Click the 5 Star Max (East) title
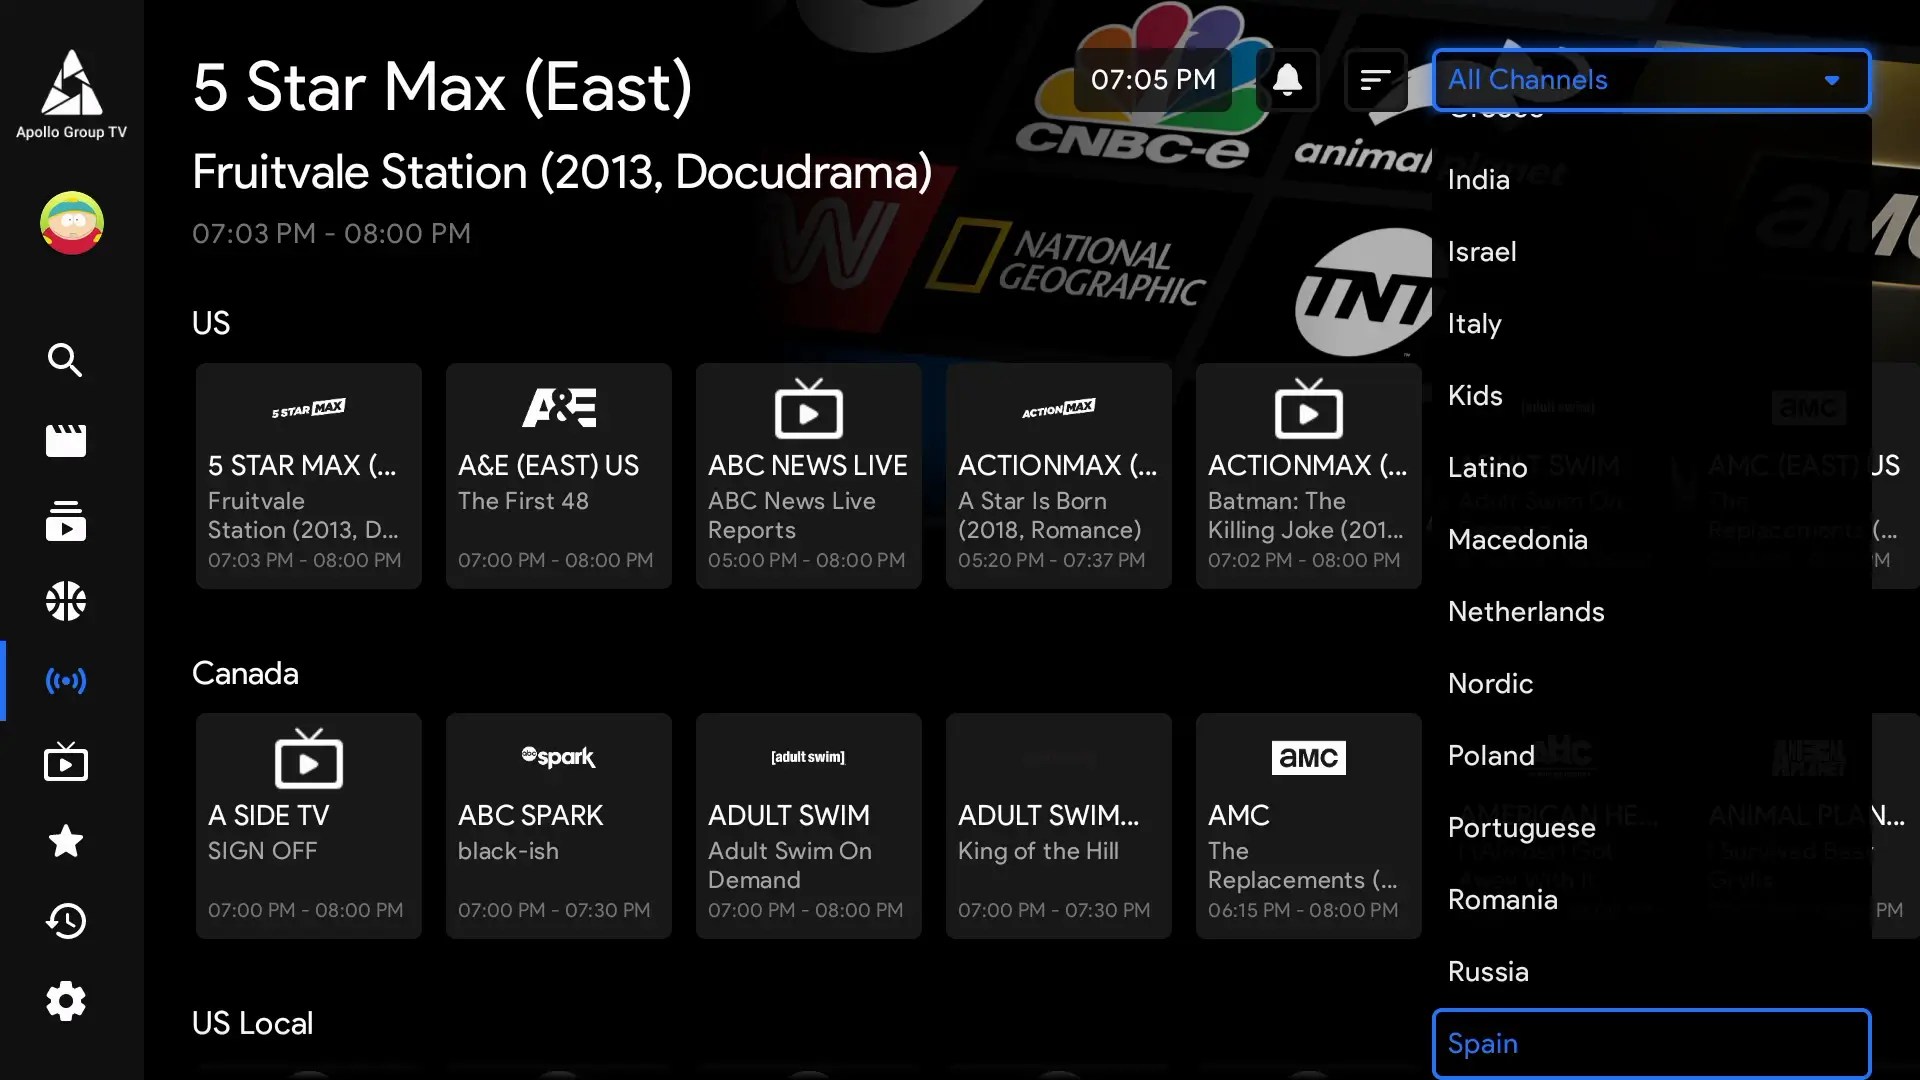 coord(442,88)
